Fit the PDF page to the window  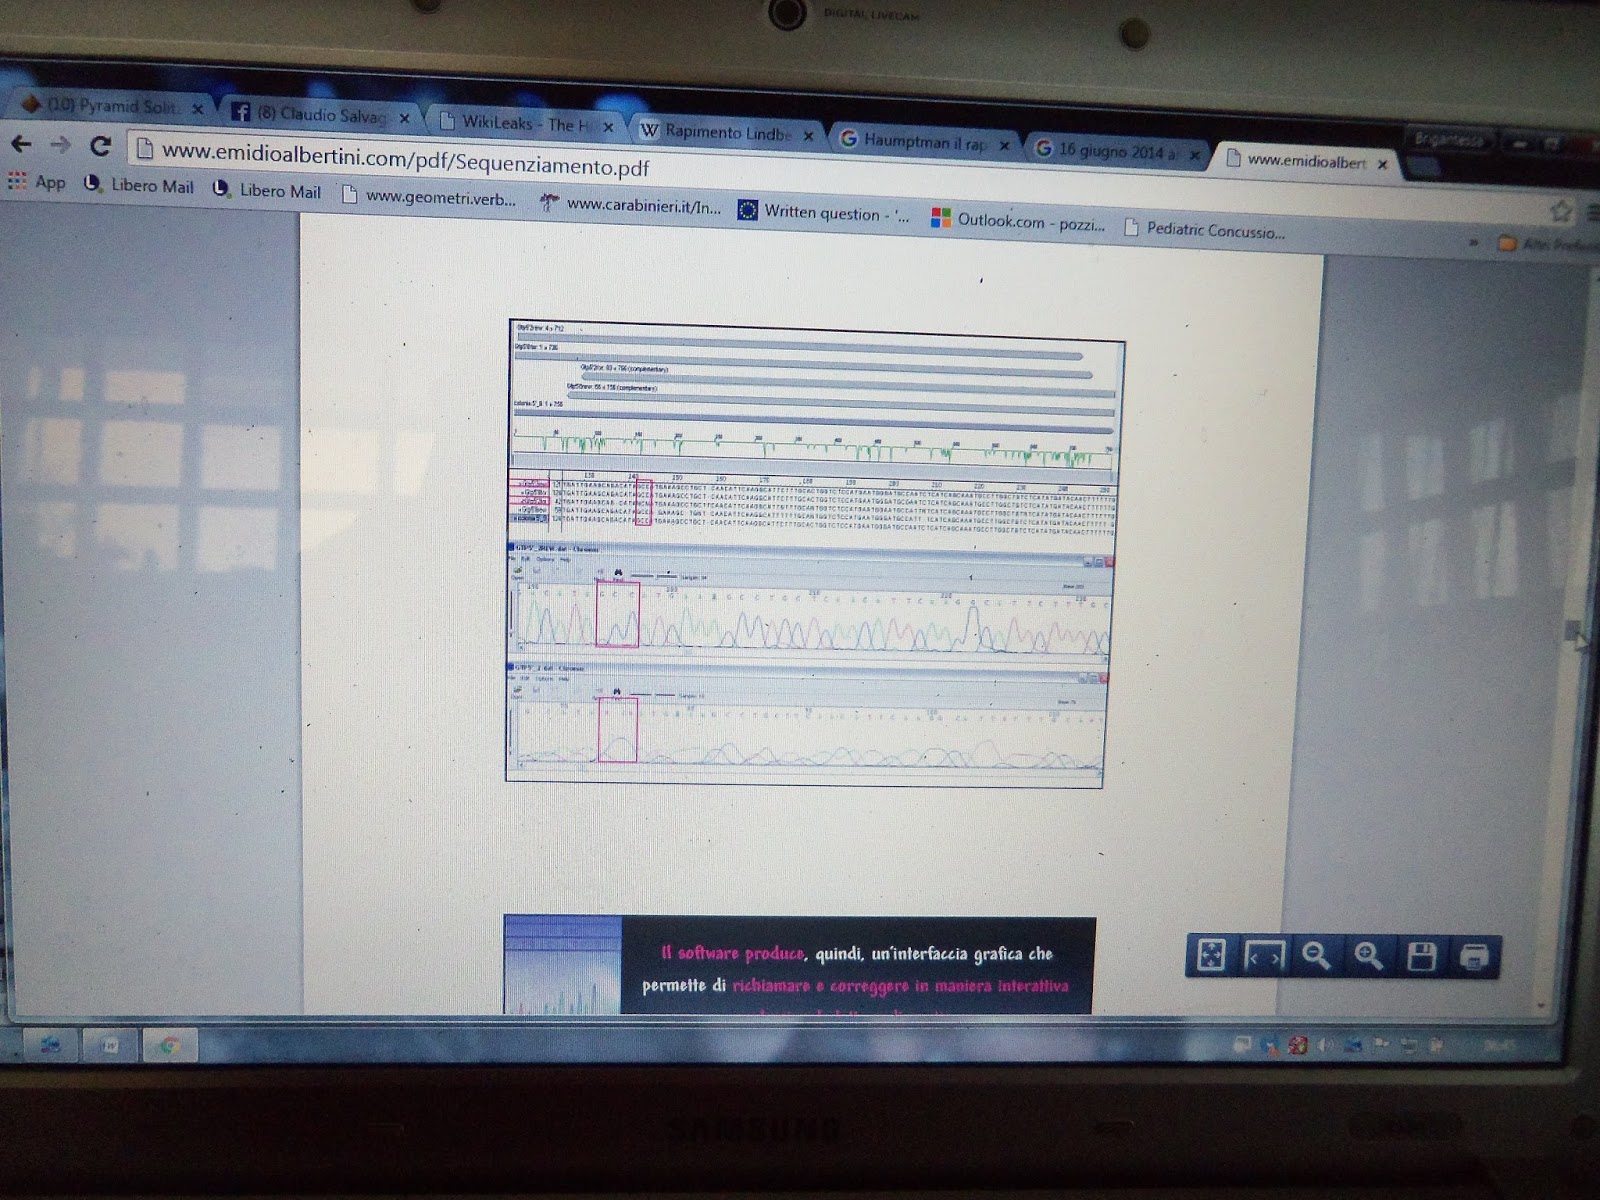[x=1210, y=956]
